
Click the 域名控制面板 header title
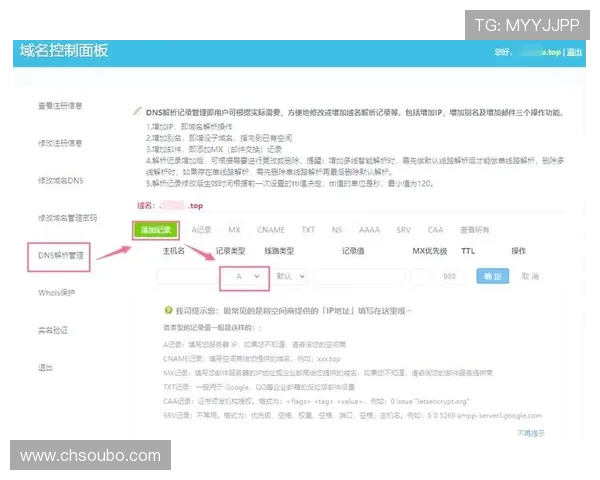point(64,51)
